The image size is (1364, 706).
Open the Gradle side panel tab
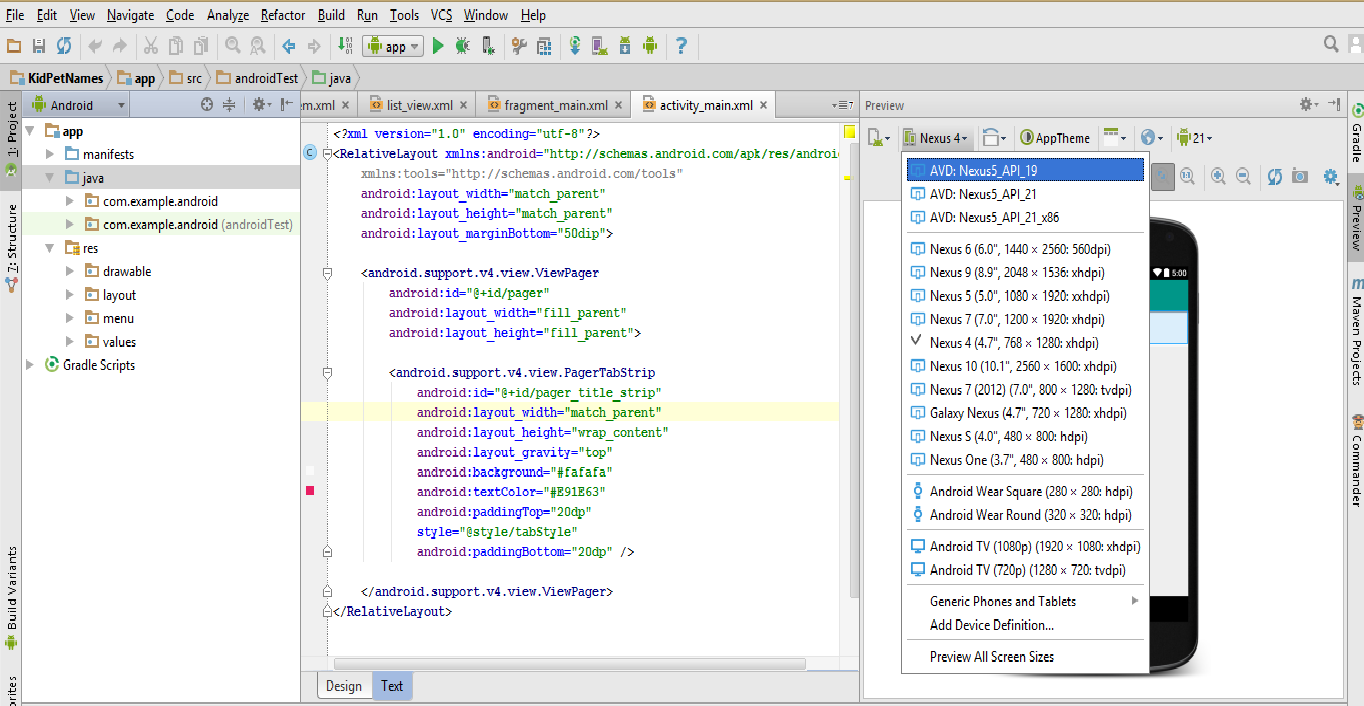[1357, 132]
